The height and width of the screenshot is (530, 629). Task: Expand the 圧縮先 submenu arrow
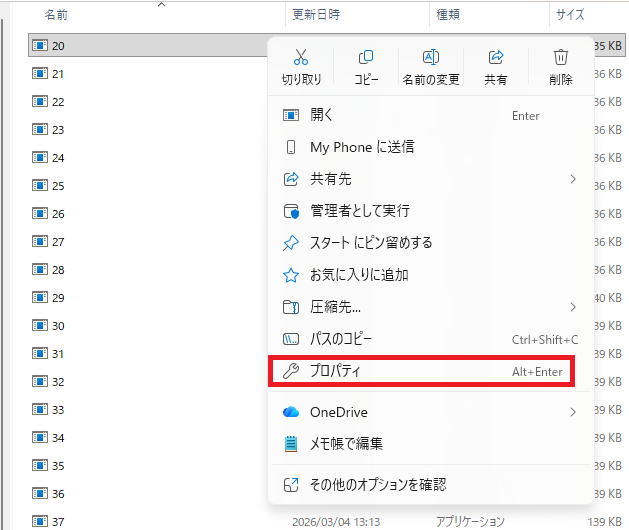[x=573, y=307]
